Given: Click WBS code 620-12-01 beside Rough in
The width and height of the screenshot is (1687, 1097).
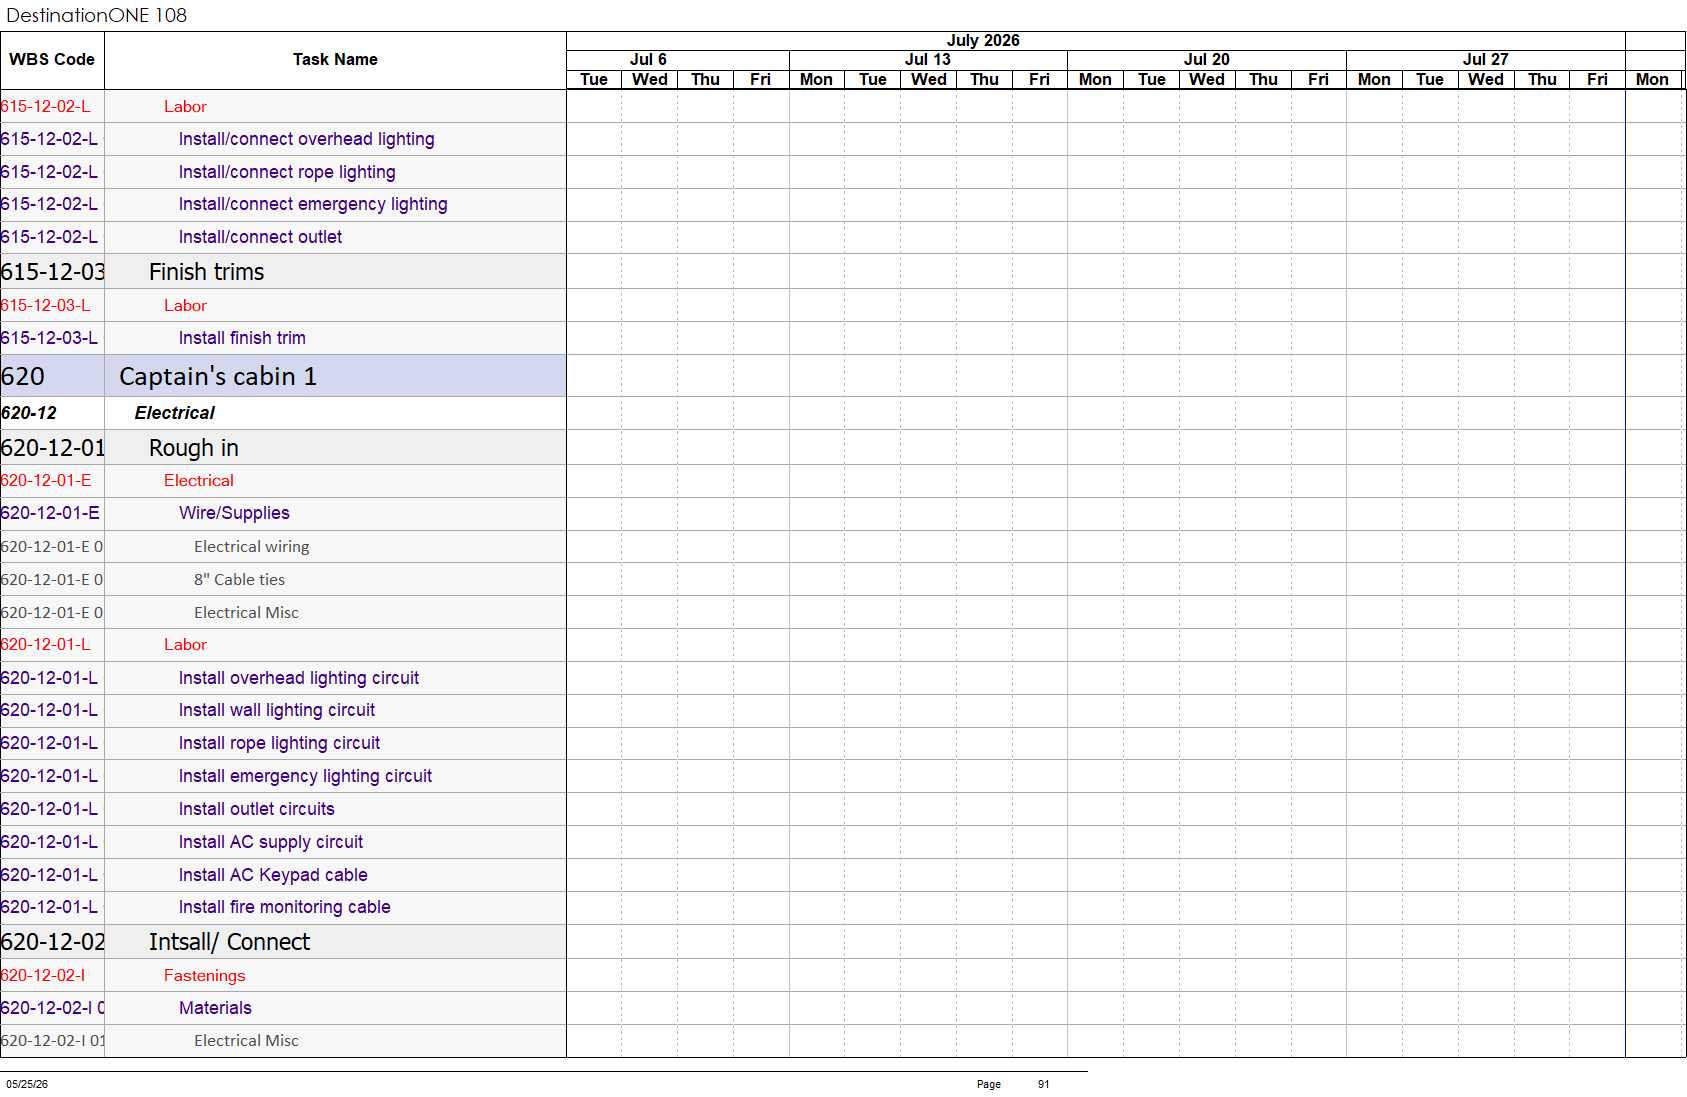Looking at the screenshot, I should [x=52, y=448].
